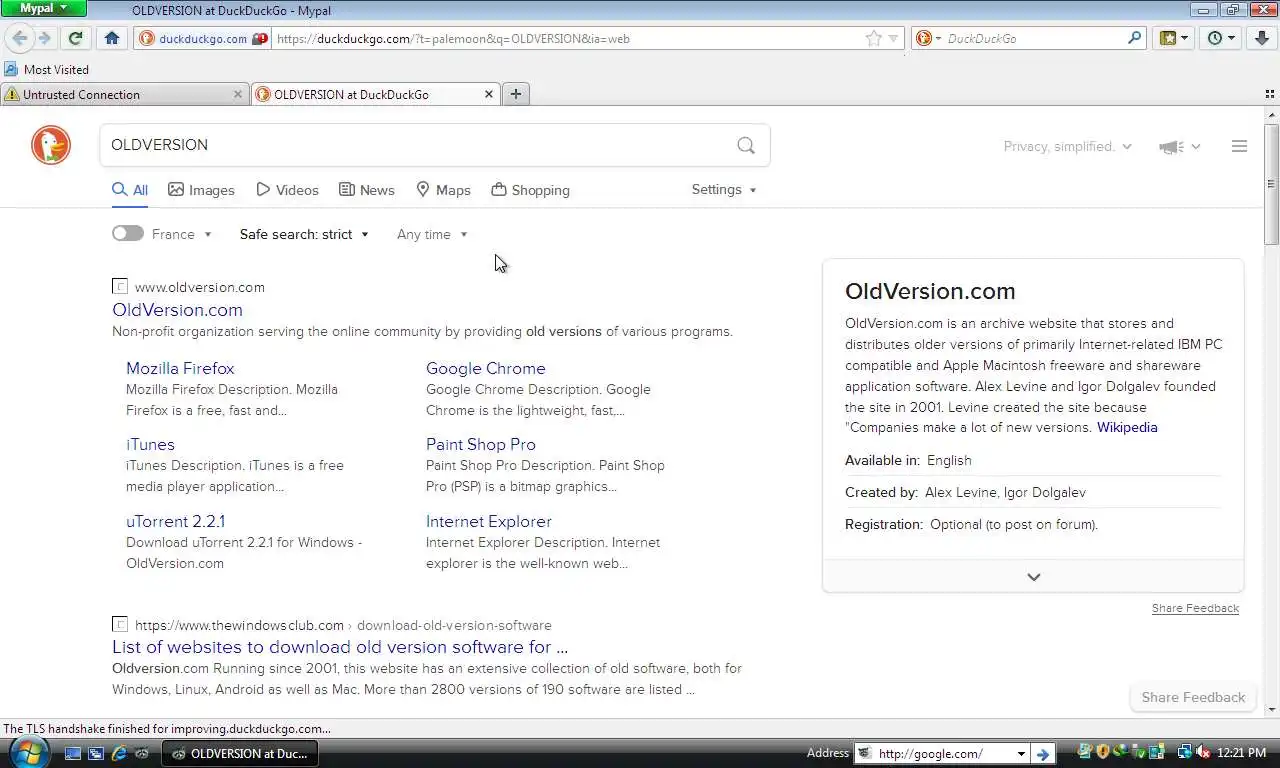
Task: Switch to Maps results
Action: coord(443,190)
